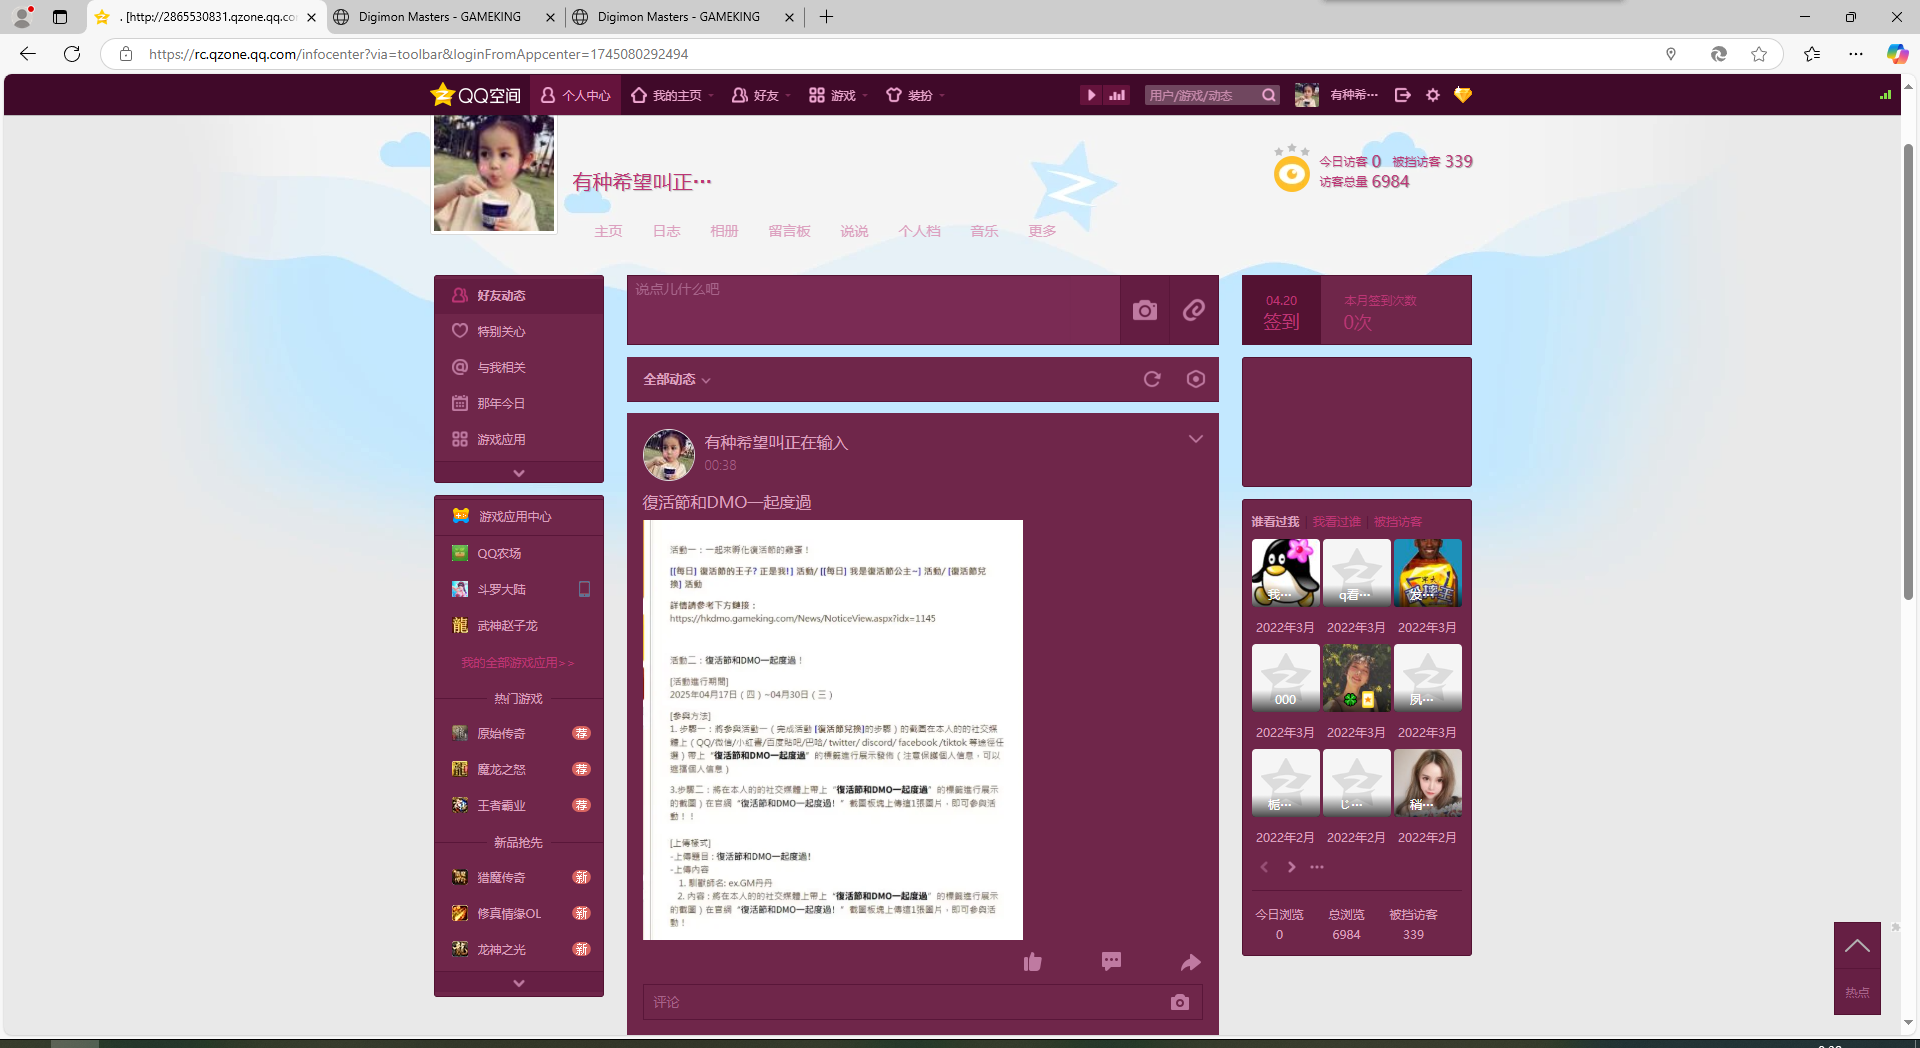The image size is (1920, 1048).
Task: Go to 日志 profile tab
Action: pos(666,231)
